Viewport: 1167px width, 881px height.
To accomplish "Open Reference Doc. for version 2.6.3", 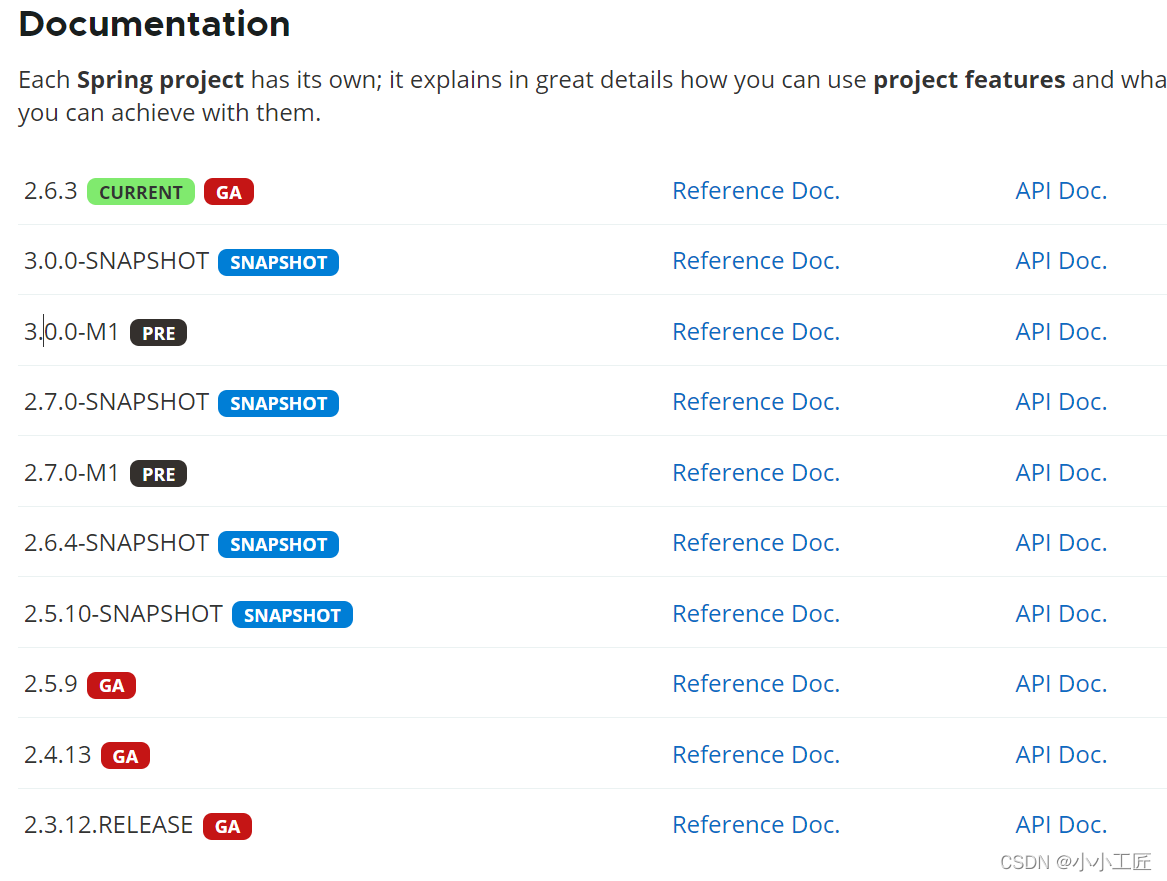I will (755, 191).
